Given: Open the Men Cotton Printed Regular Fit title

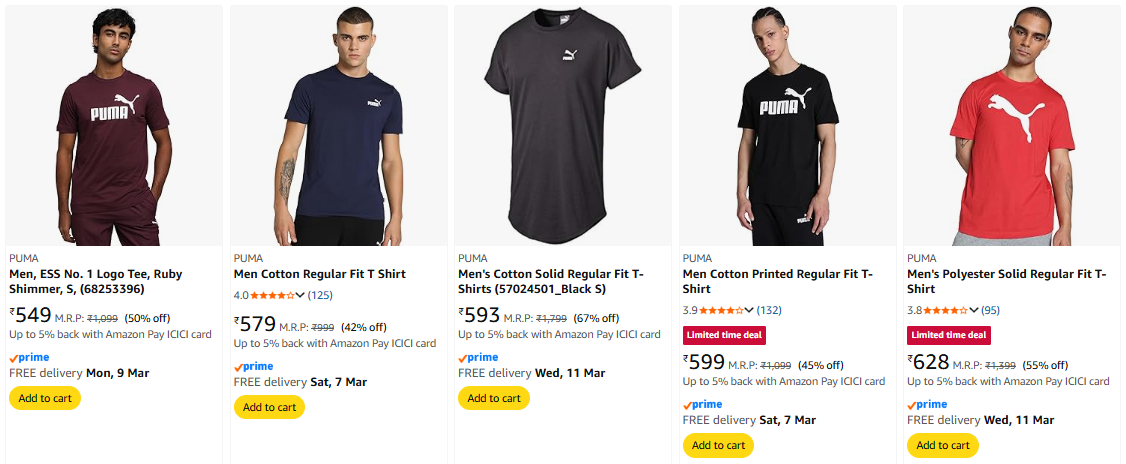Looking at the screenshot, I should 778,281.
